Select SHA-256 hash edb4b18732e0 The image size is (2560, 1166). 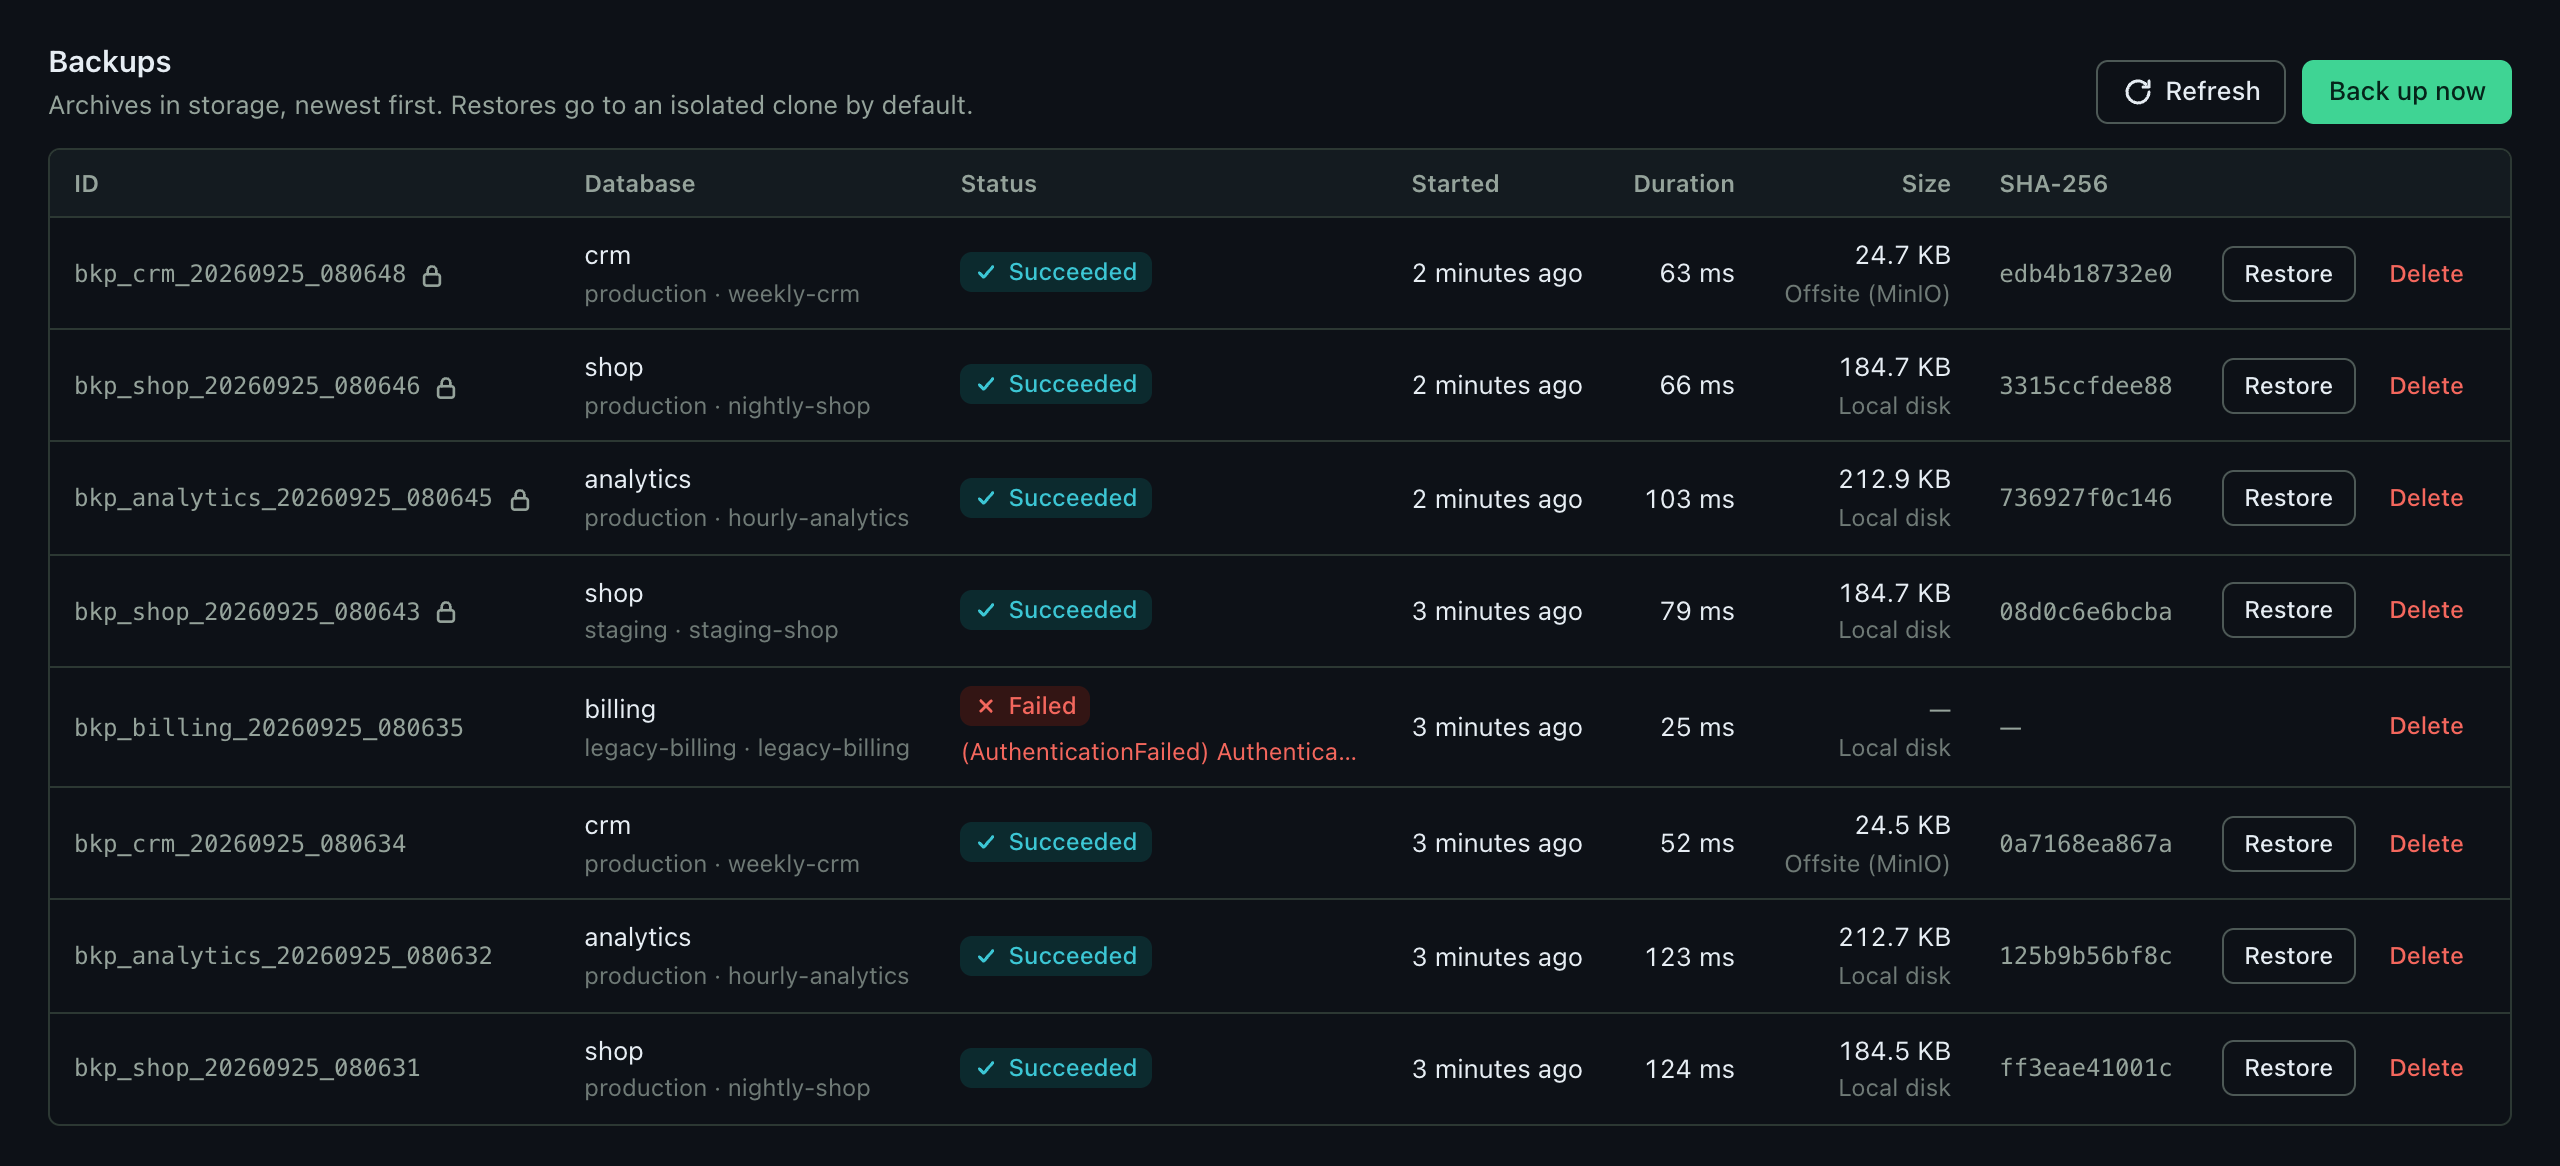tap(2085, 274)
